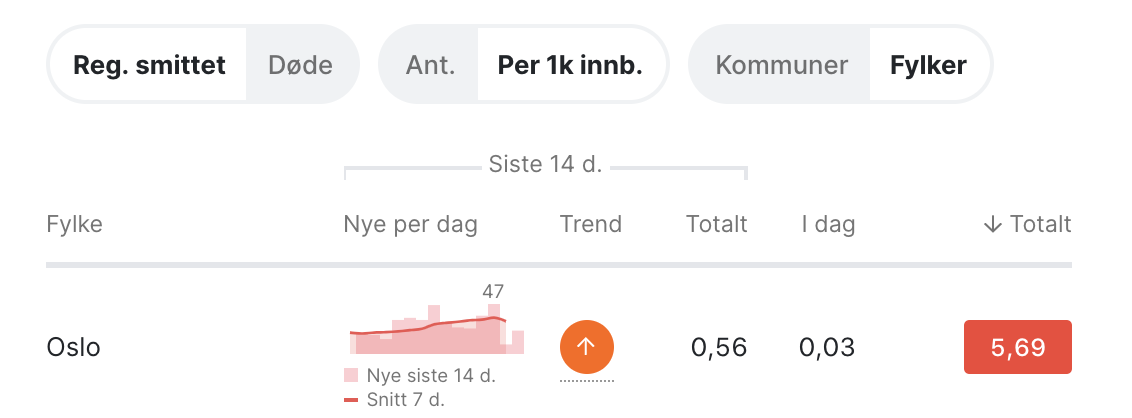The image size is (1132, 418).
Task: Click the red 'Snitt 7 d.' legend line
Action: coord(351,400)
